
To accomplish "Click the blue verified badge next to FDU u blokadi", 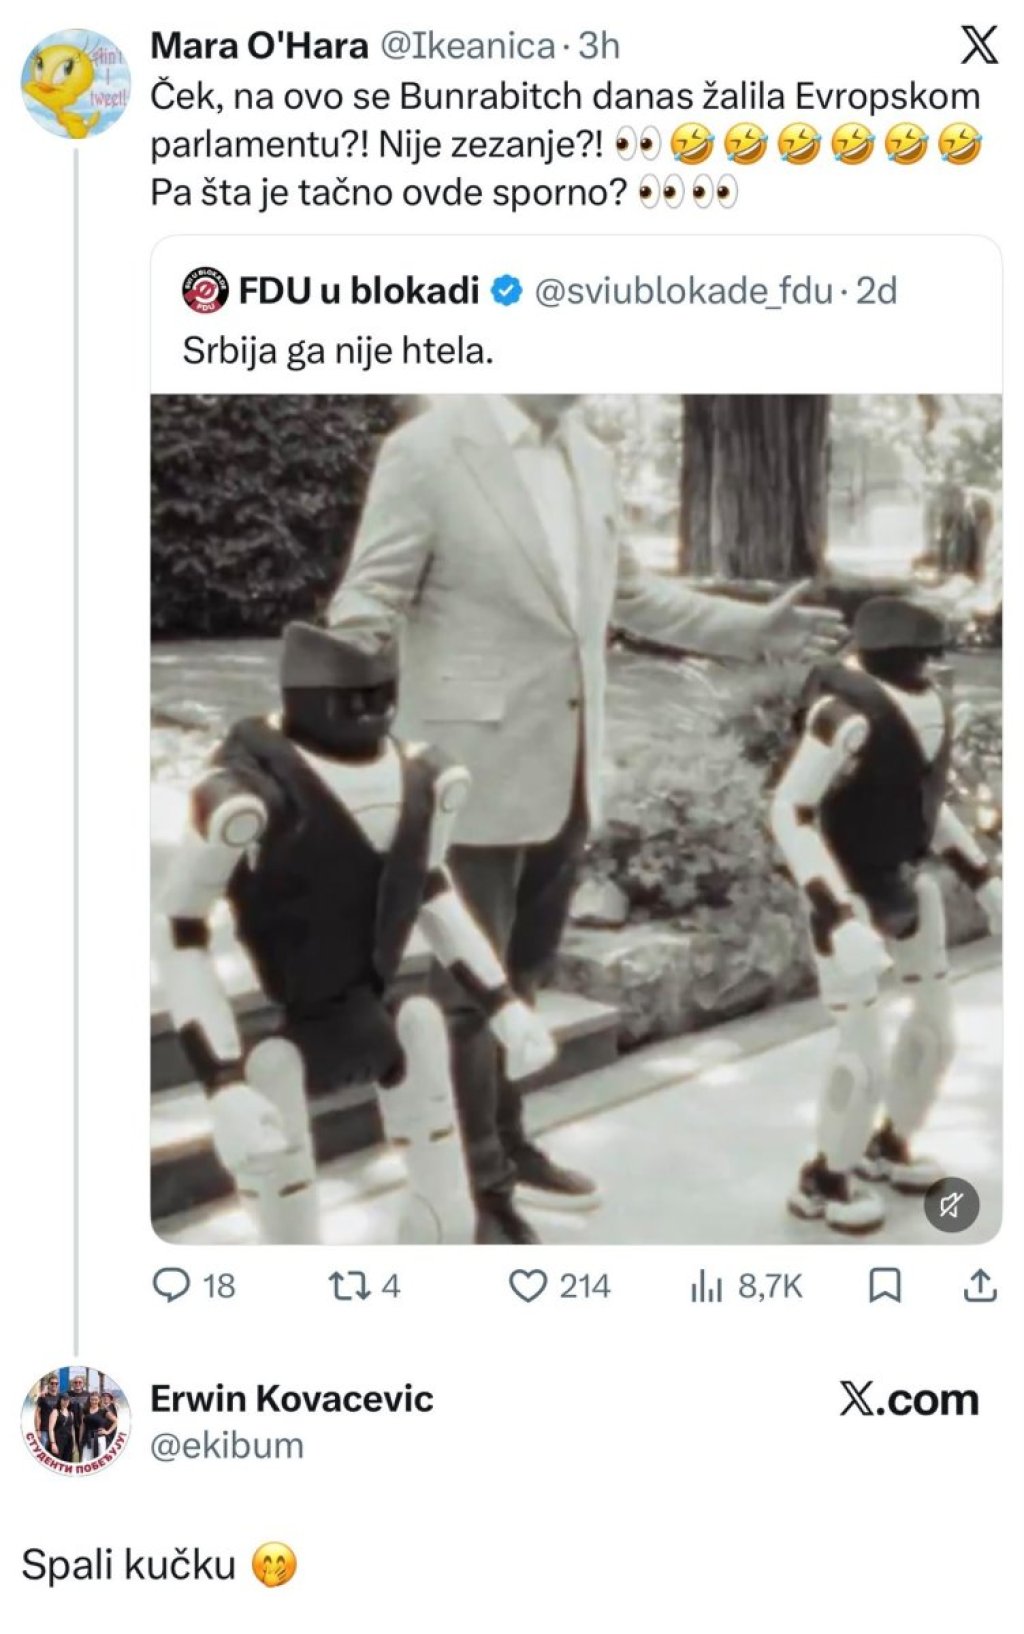I will [508, 291].
